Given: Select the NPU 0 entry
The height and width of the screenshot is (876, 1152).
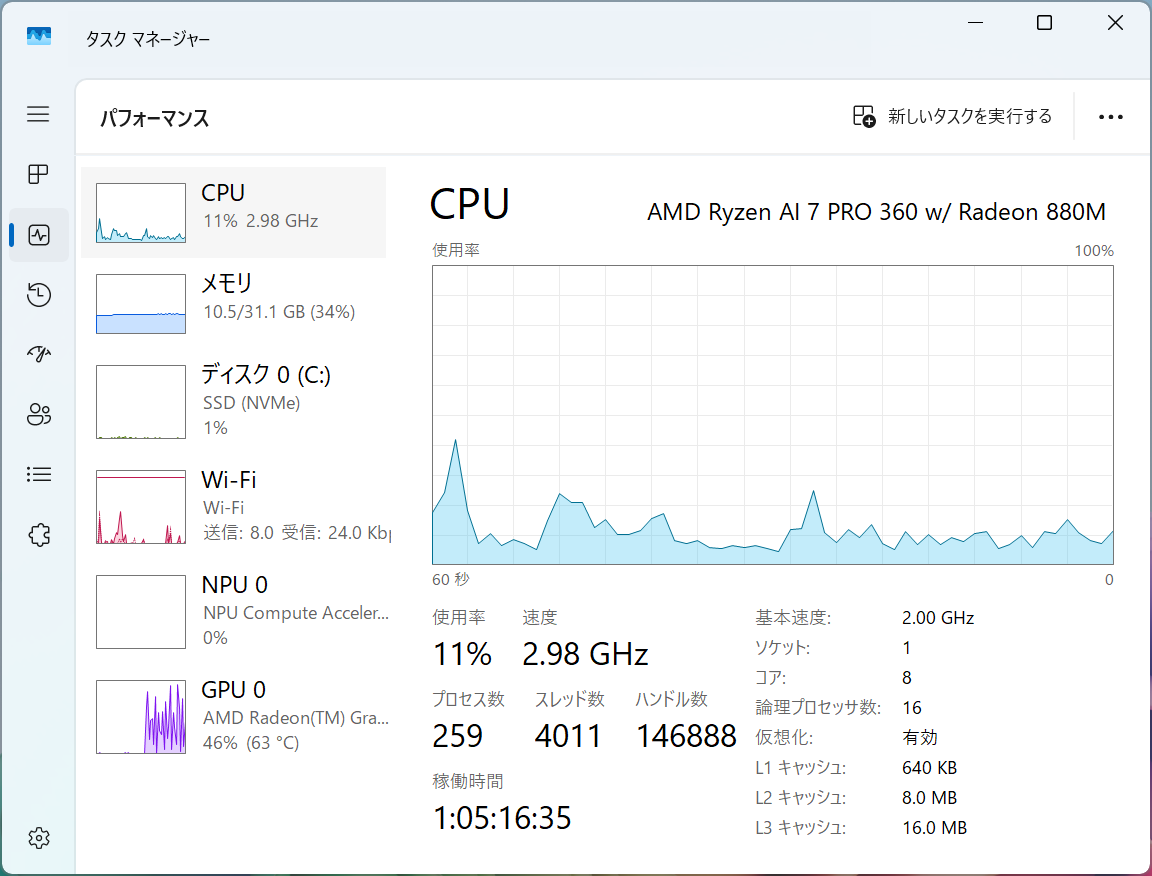Looking at the screenshot, I should point(234,611).
